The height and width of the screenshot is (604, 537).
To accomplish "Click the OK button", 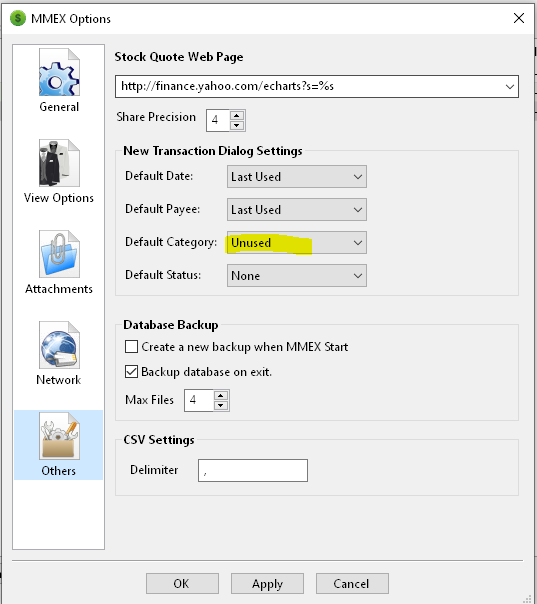I will click(182, 584).
